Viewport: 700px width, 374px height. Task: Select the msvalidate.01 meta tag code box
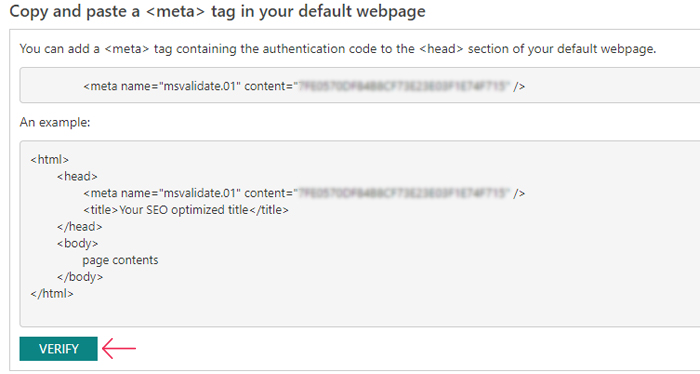[360, 86]
